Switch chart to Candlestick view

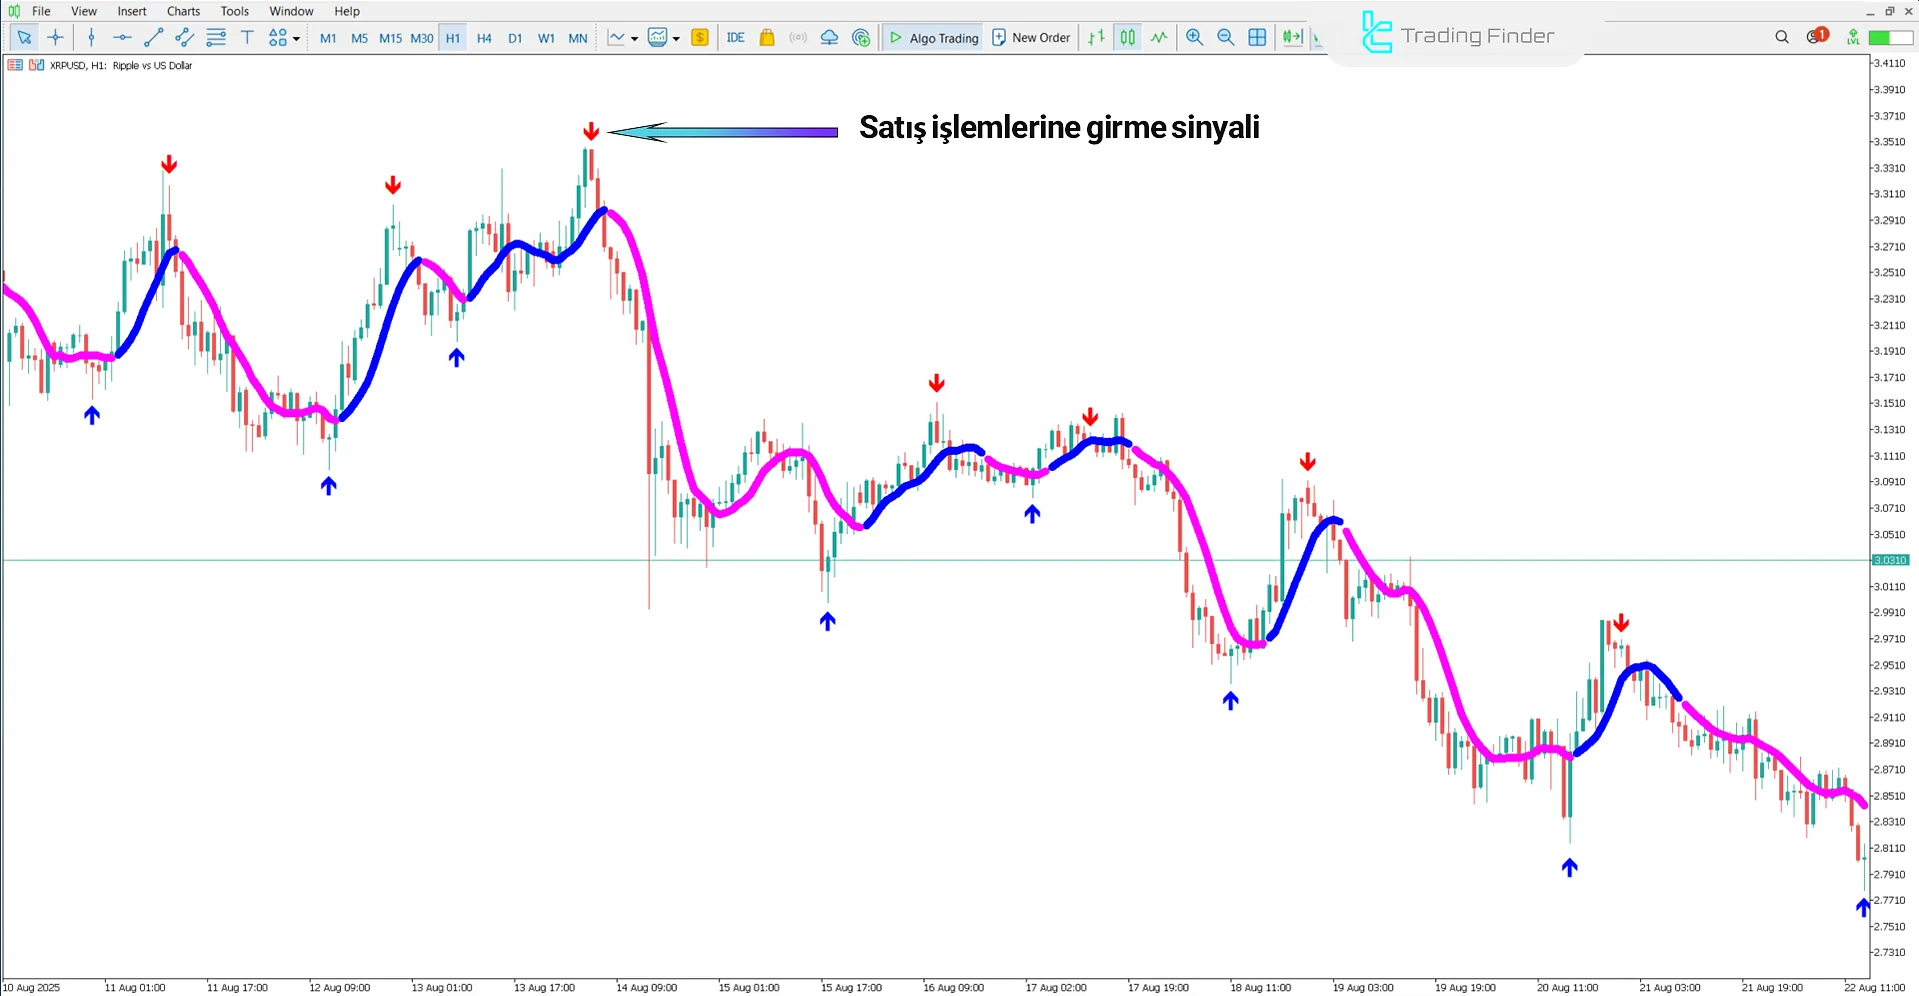point(1127,37)
